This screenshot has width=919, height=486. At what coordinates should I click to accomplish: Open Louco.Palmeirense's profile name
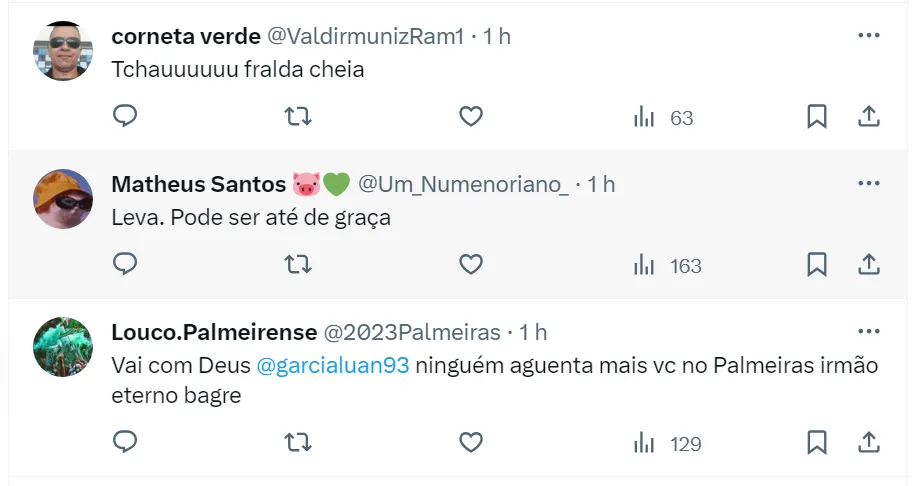pos(214,332)
